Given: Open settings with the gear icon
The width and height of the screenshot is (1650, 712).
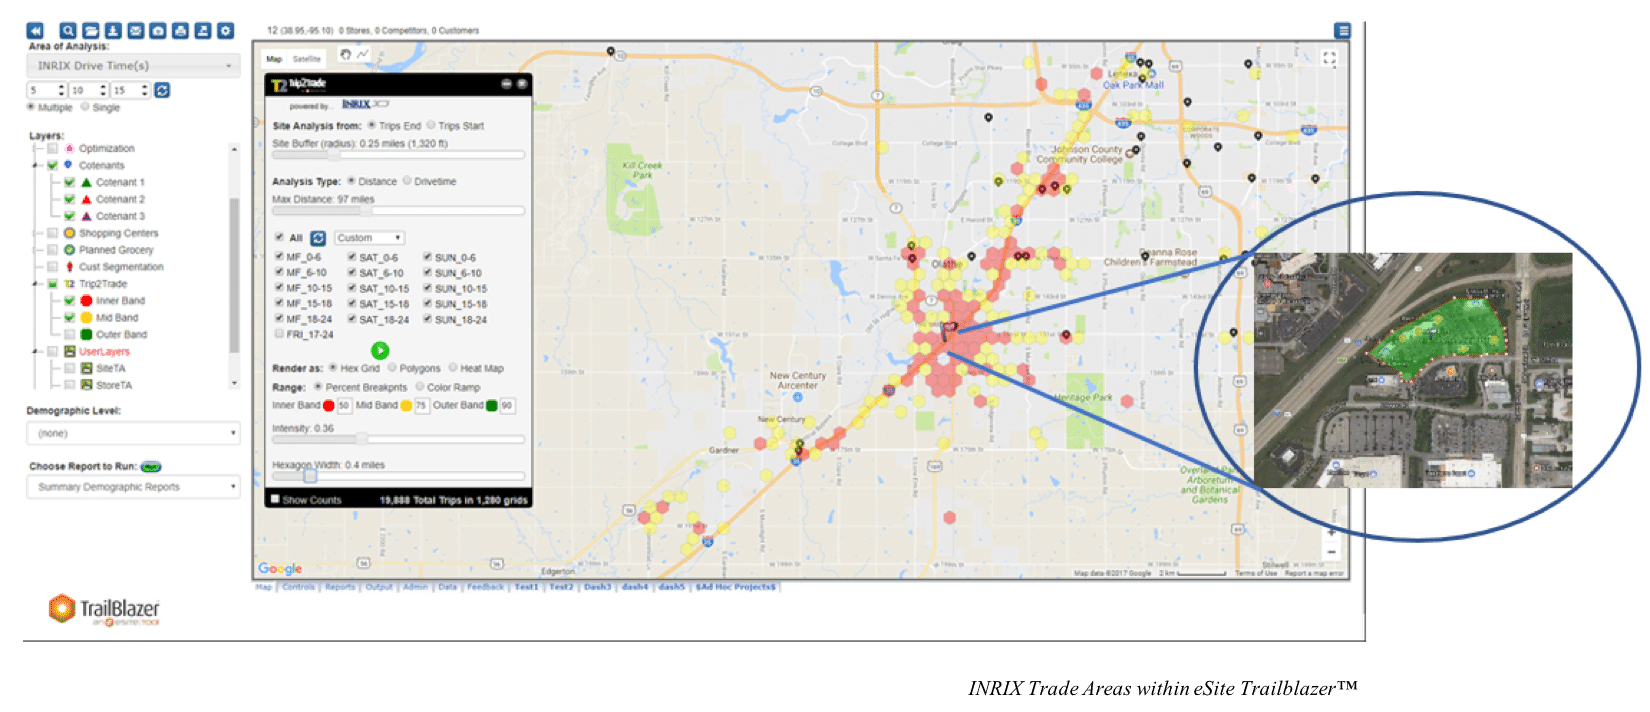Looking at the screenshot, I should 226,31.
